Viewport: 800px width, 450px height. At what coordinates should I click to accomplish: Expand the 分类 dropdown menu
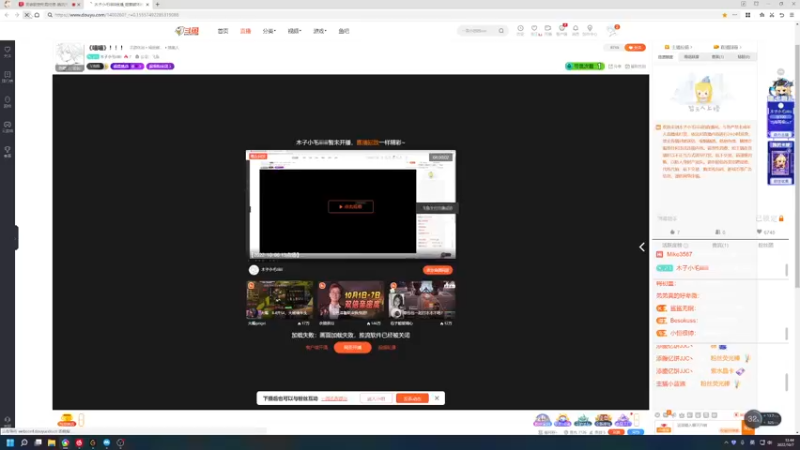pos(269,31)
